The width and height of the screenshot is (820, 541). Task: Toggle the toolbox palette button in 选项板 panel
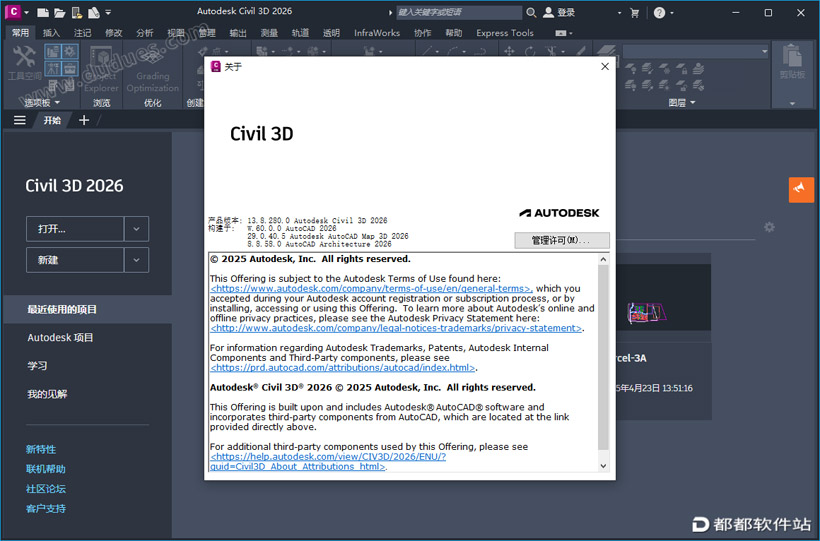pyautogui.click(x=70, y=68)
